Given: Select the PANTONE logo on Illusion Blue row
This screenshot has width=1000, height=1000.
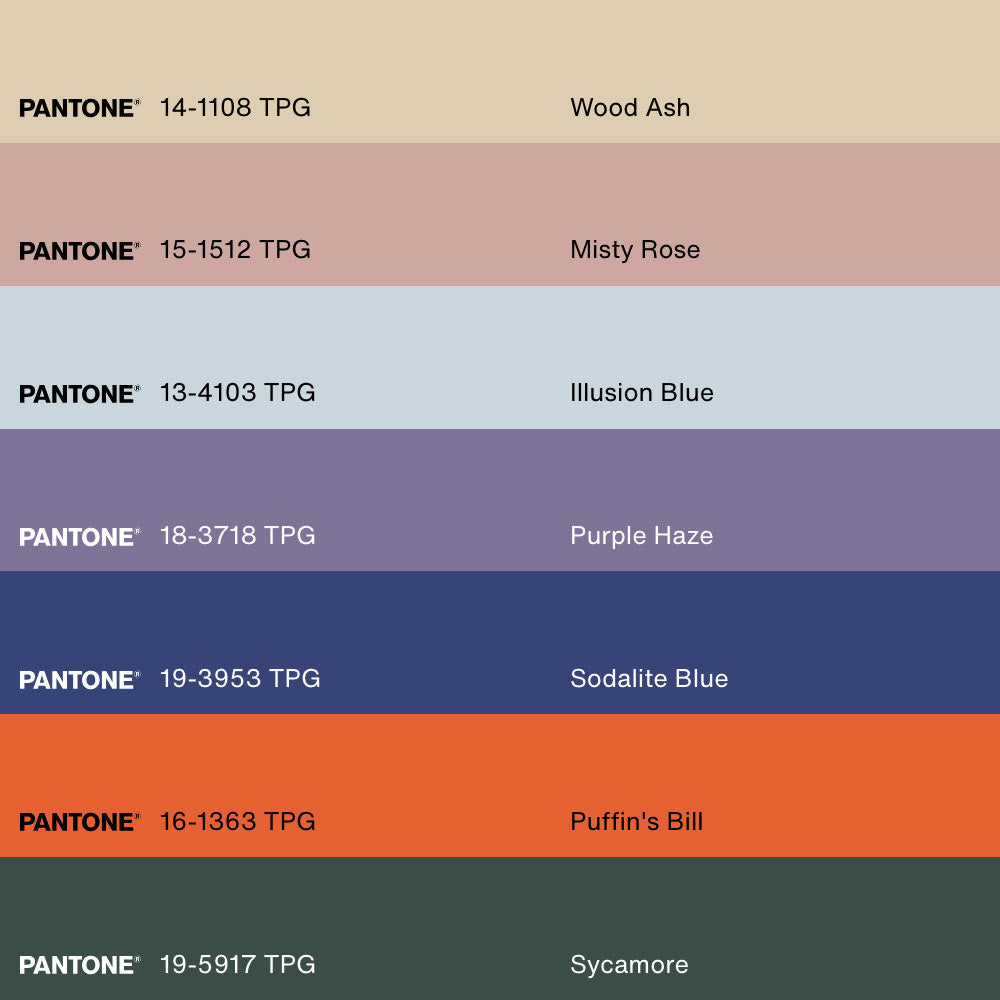Looking at the screenshot, I should (x=79, y=394).
